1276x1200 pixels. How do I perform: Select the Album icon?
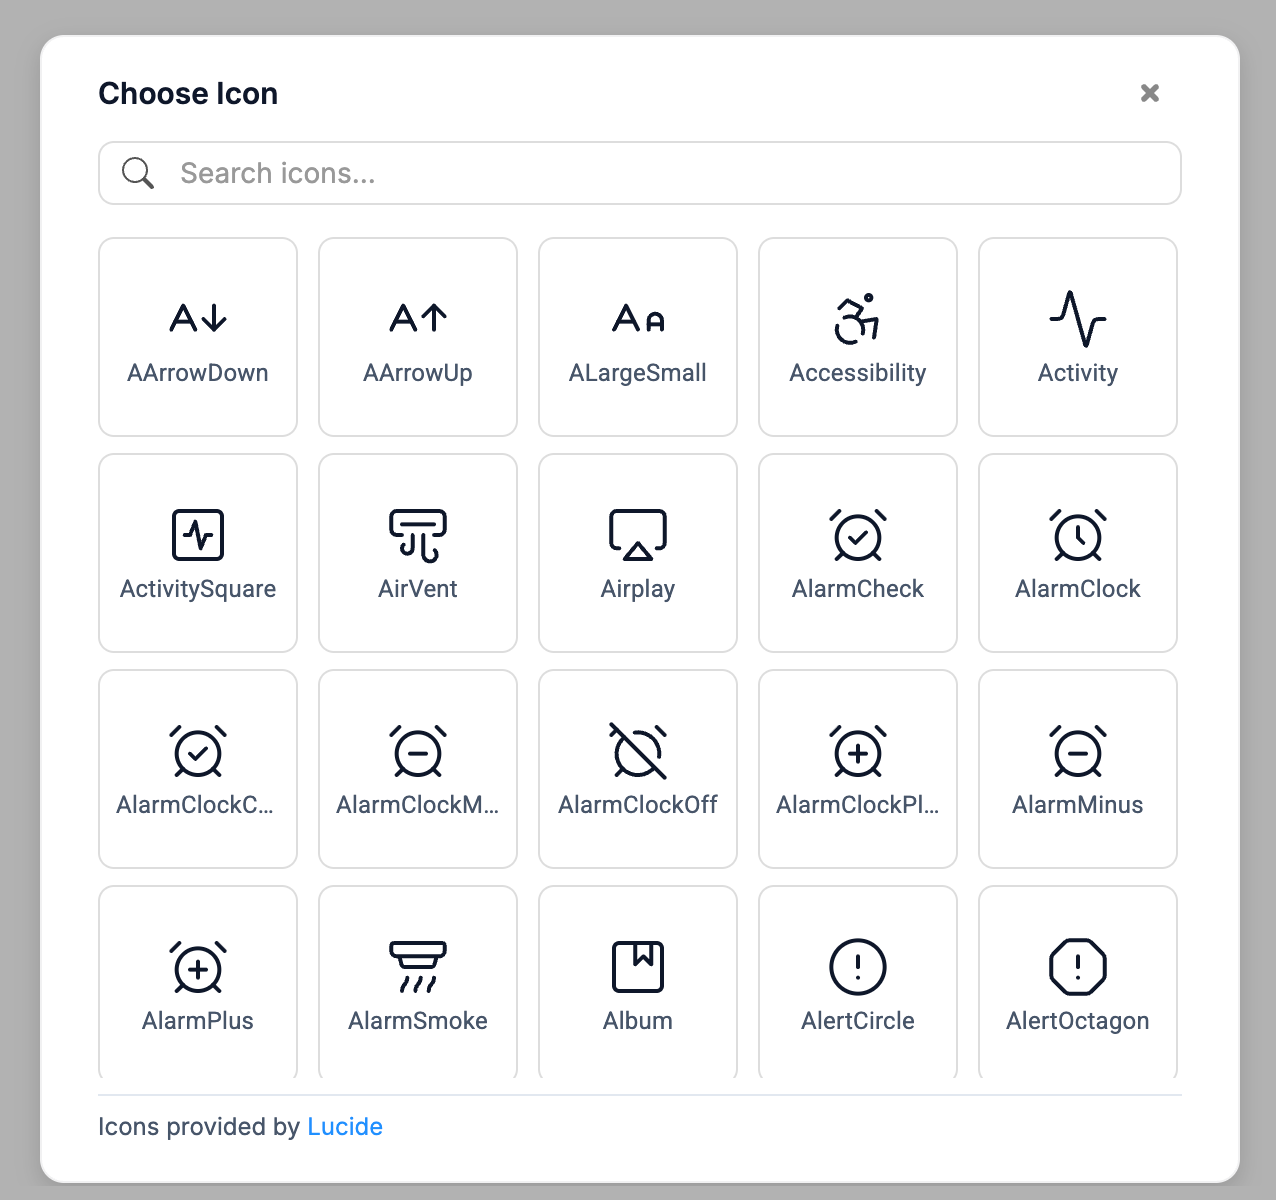tap(638, 983)
